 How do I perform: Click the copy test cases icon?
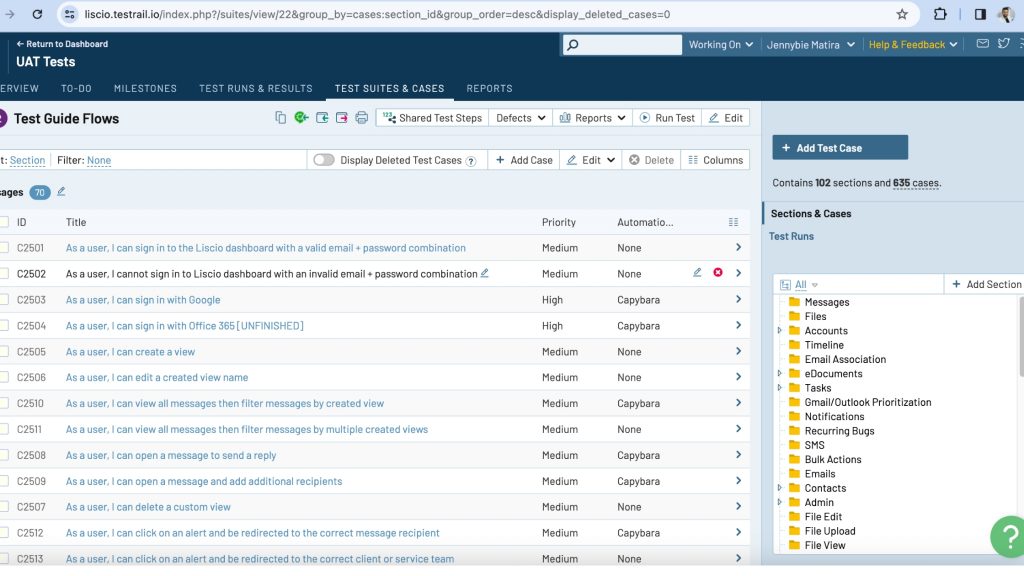pos(281,118)
